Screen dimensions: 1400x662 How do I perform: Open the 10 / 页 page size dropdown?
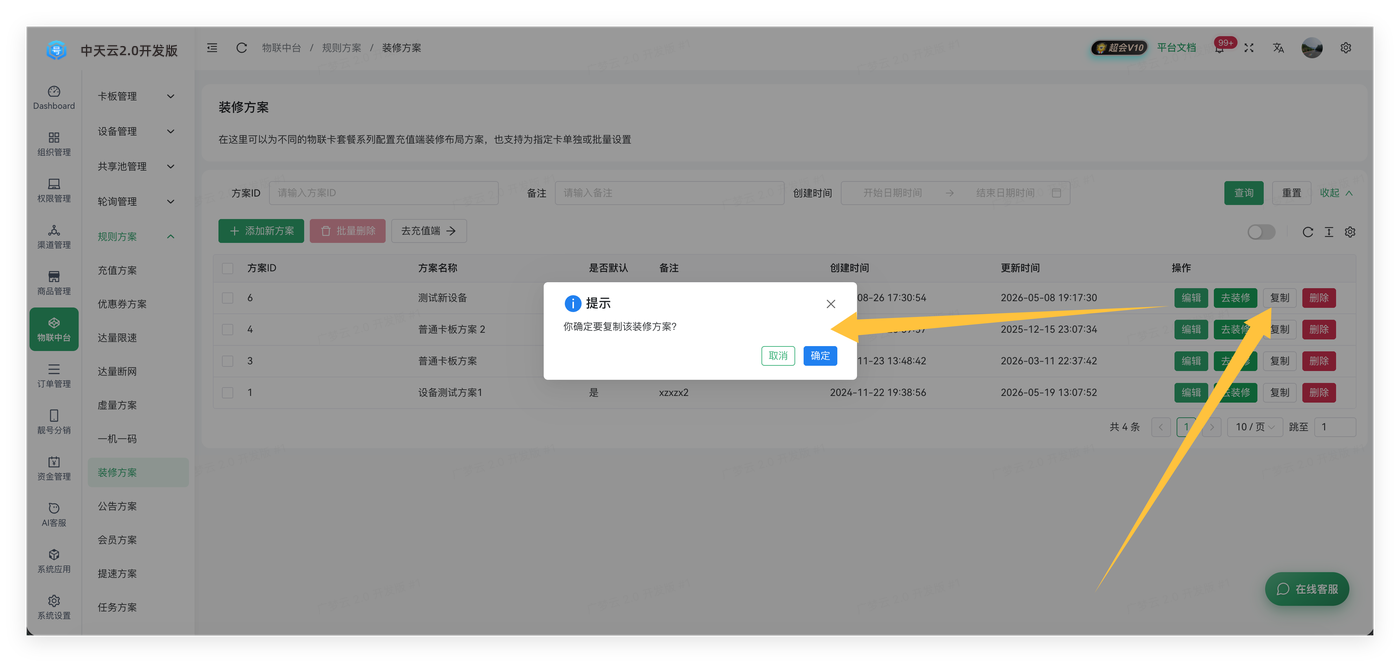click(x=1255, y=427)
